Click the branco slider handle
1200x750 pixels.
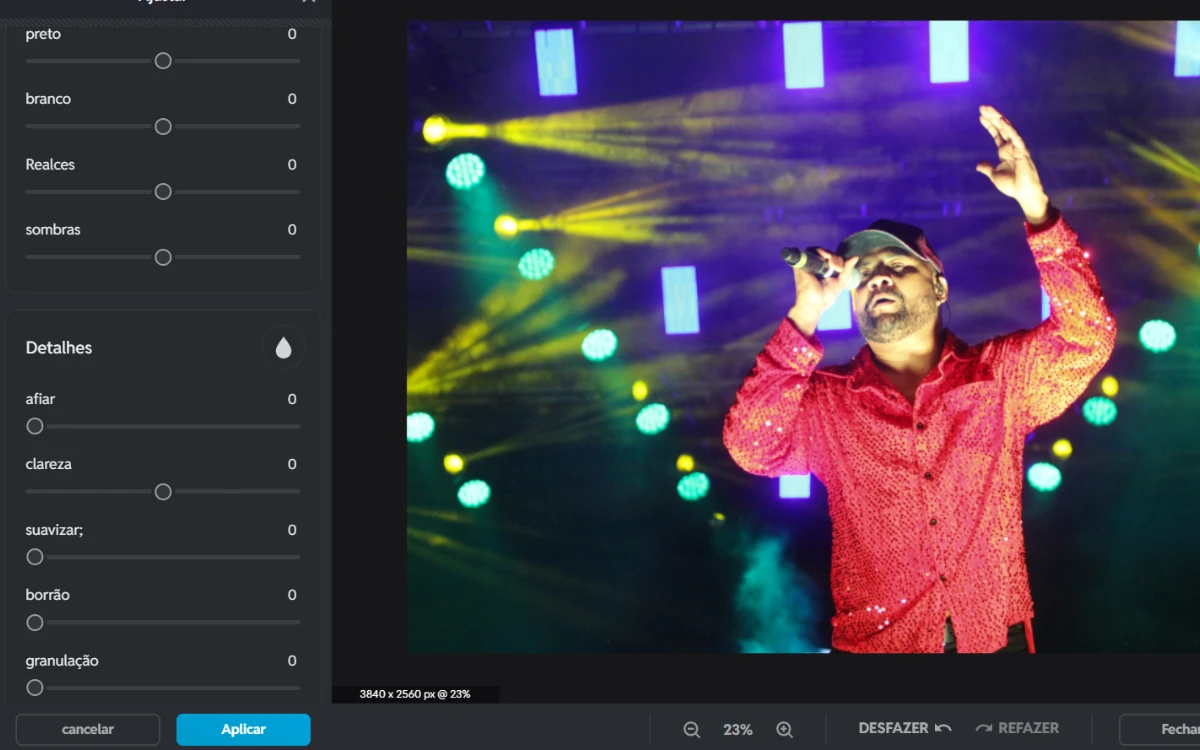tap(163, 126)
